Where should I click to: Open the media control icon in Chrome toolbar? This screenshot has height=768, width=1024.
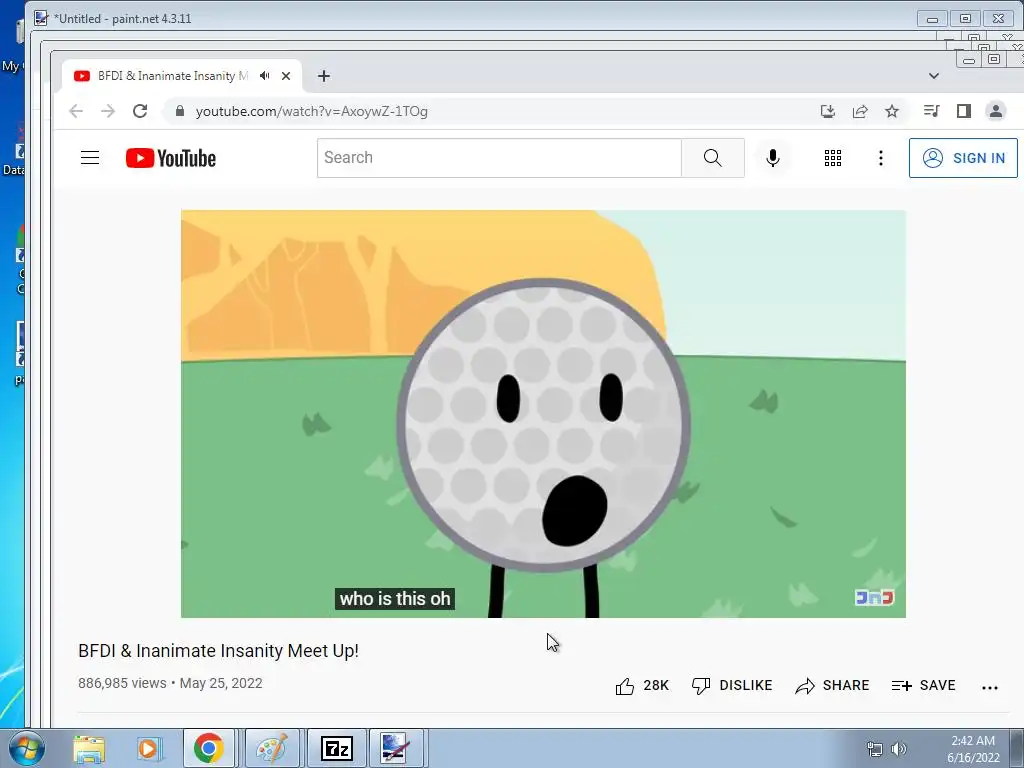(931, 111)
